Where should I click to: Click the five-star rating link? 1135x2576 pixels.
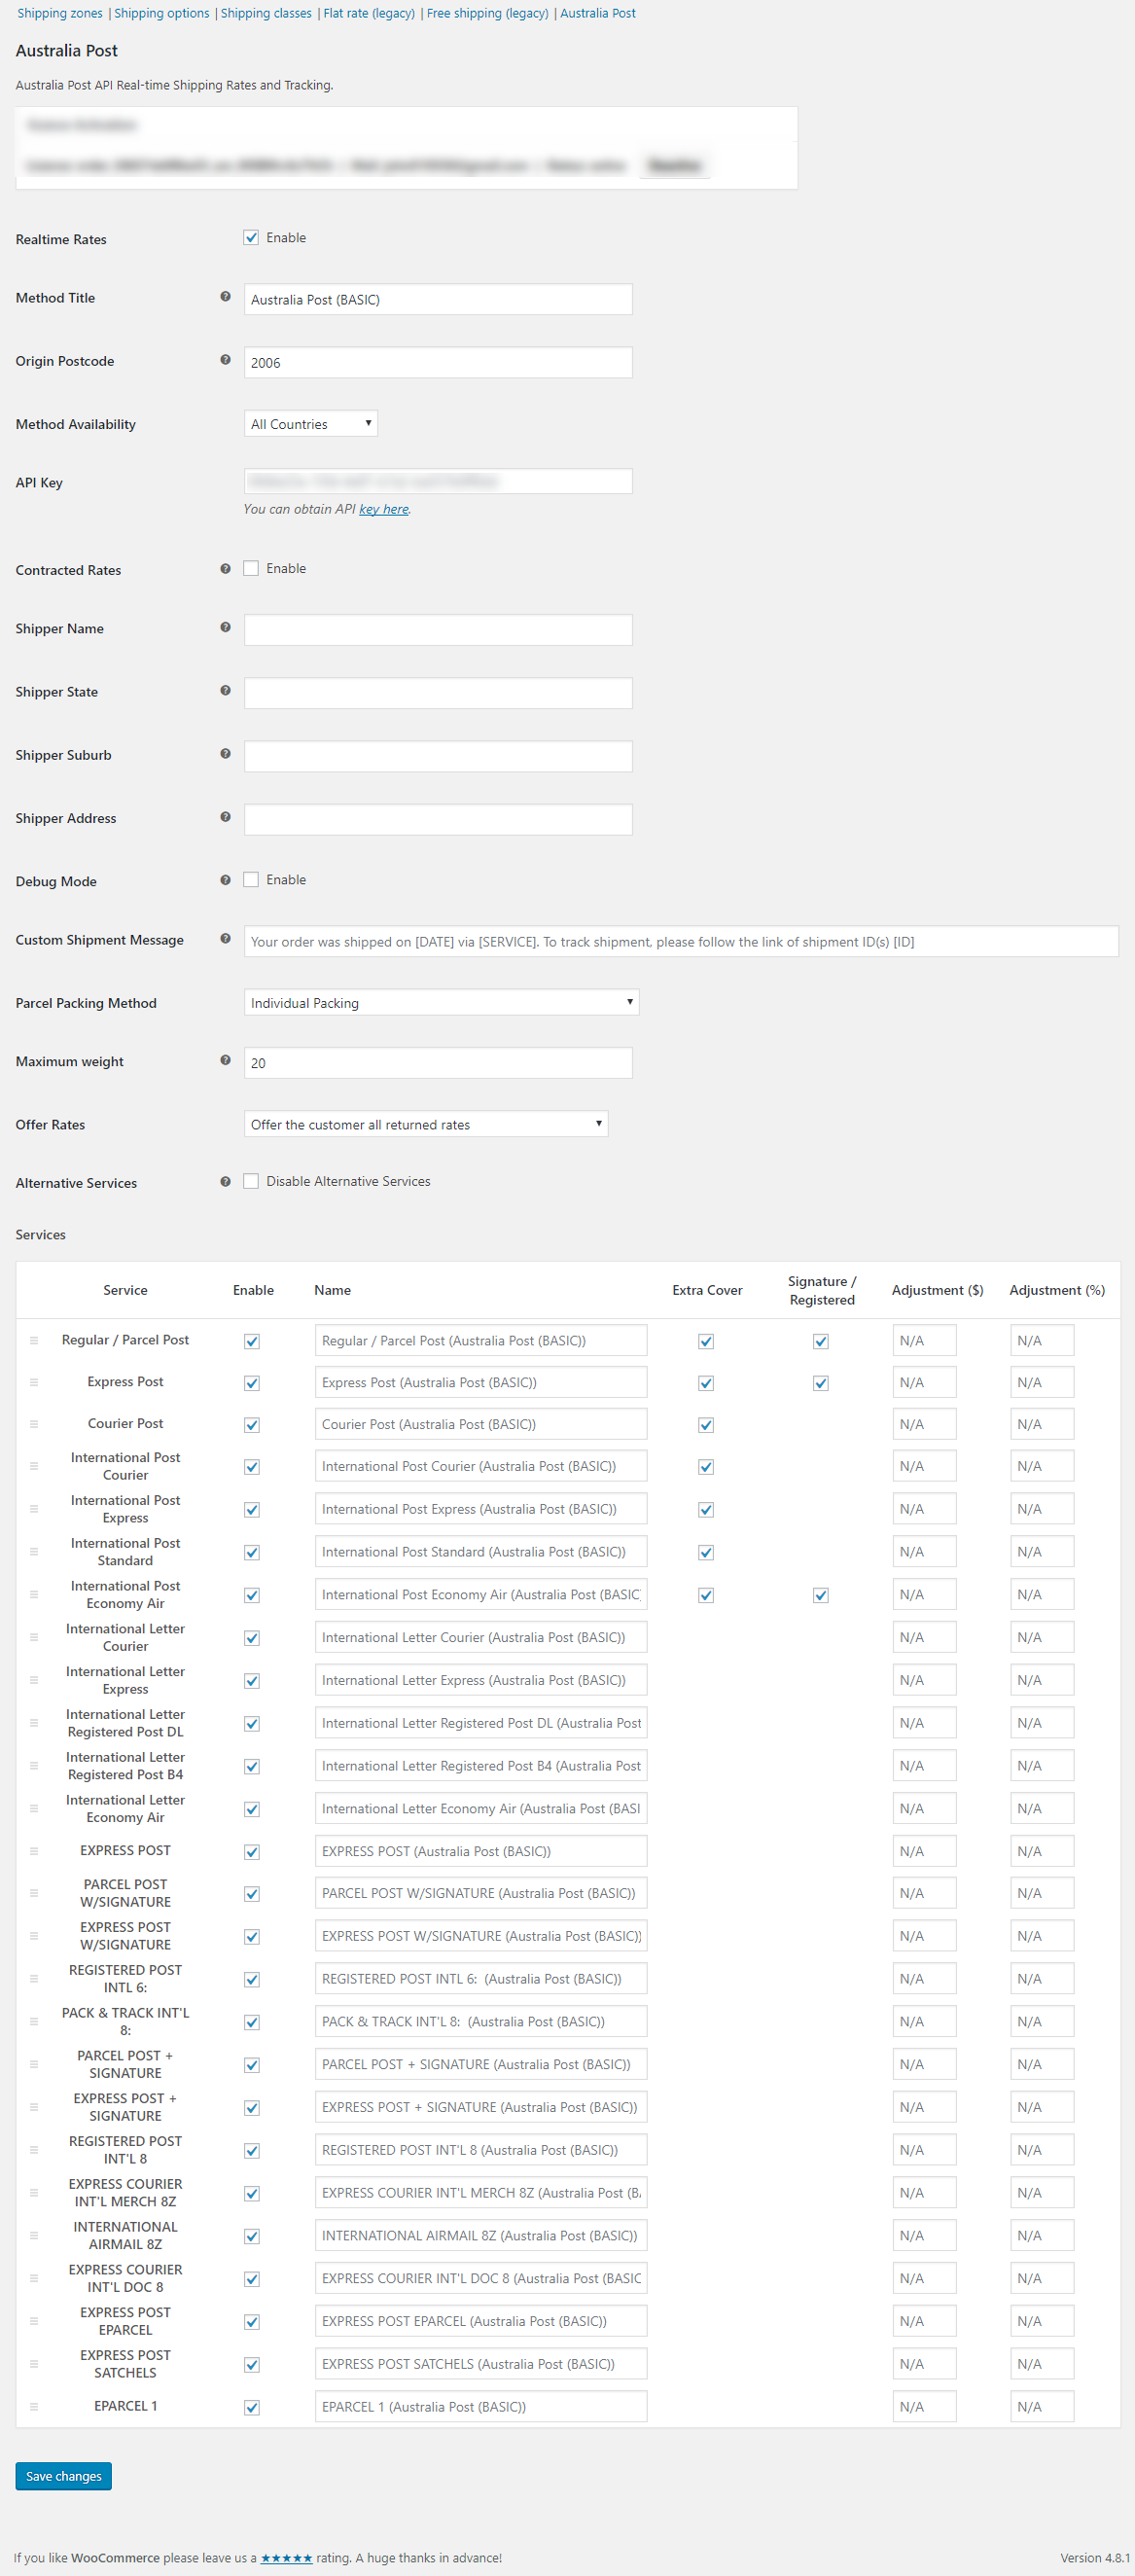287,2558
